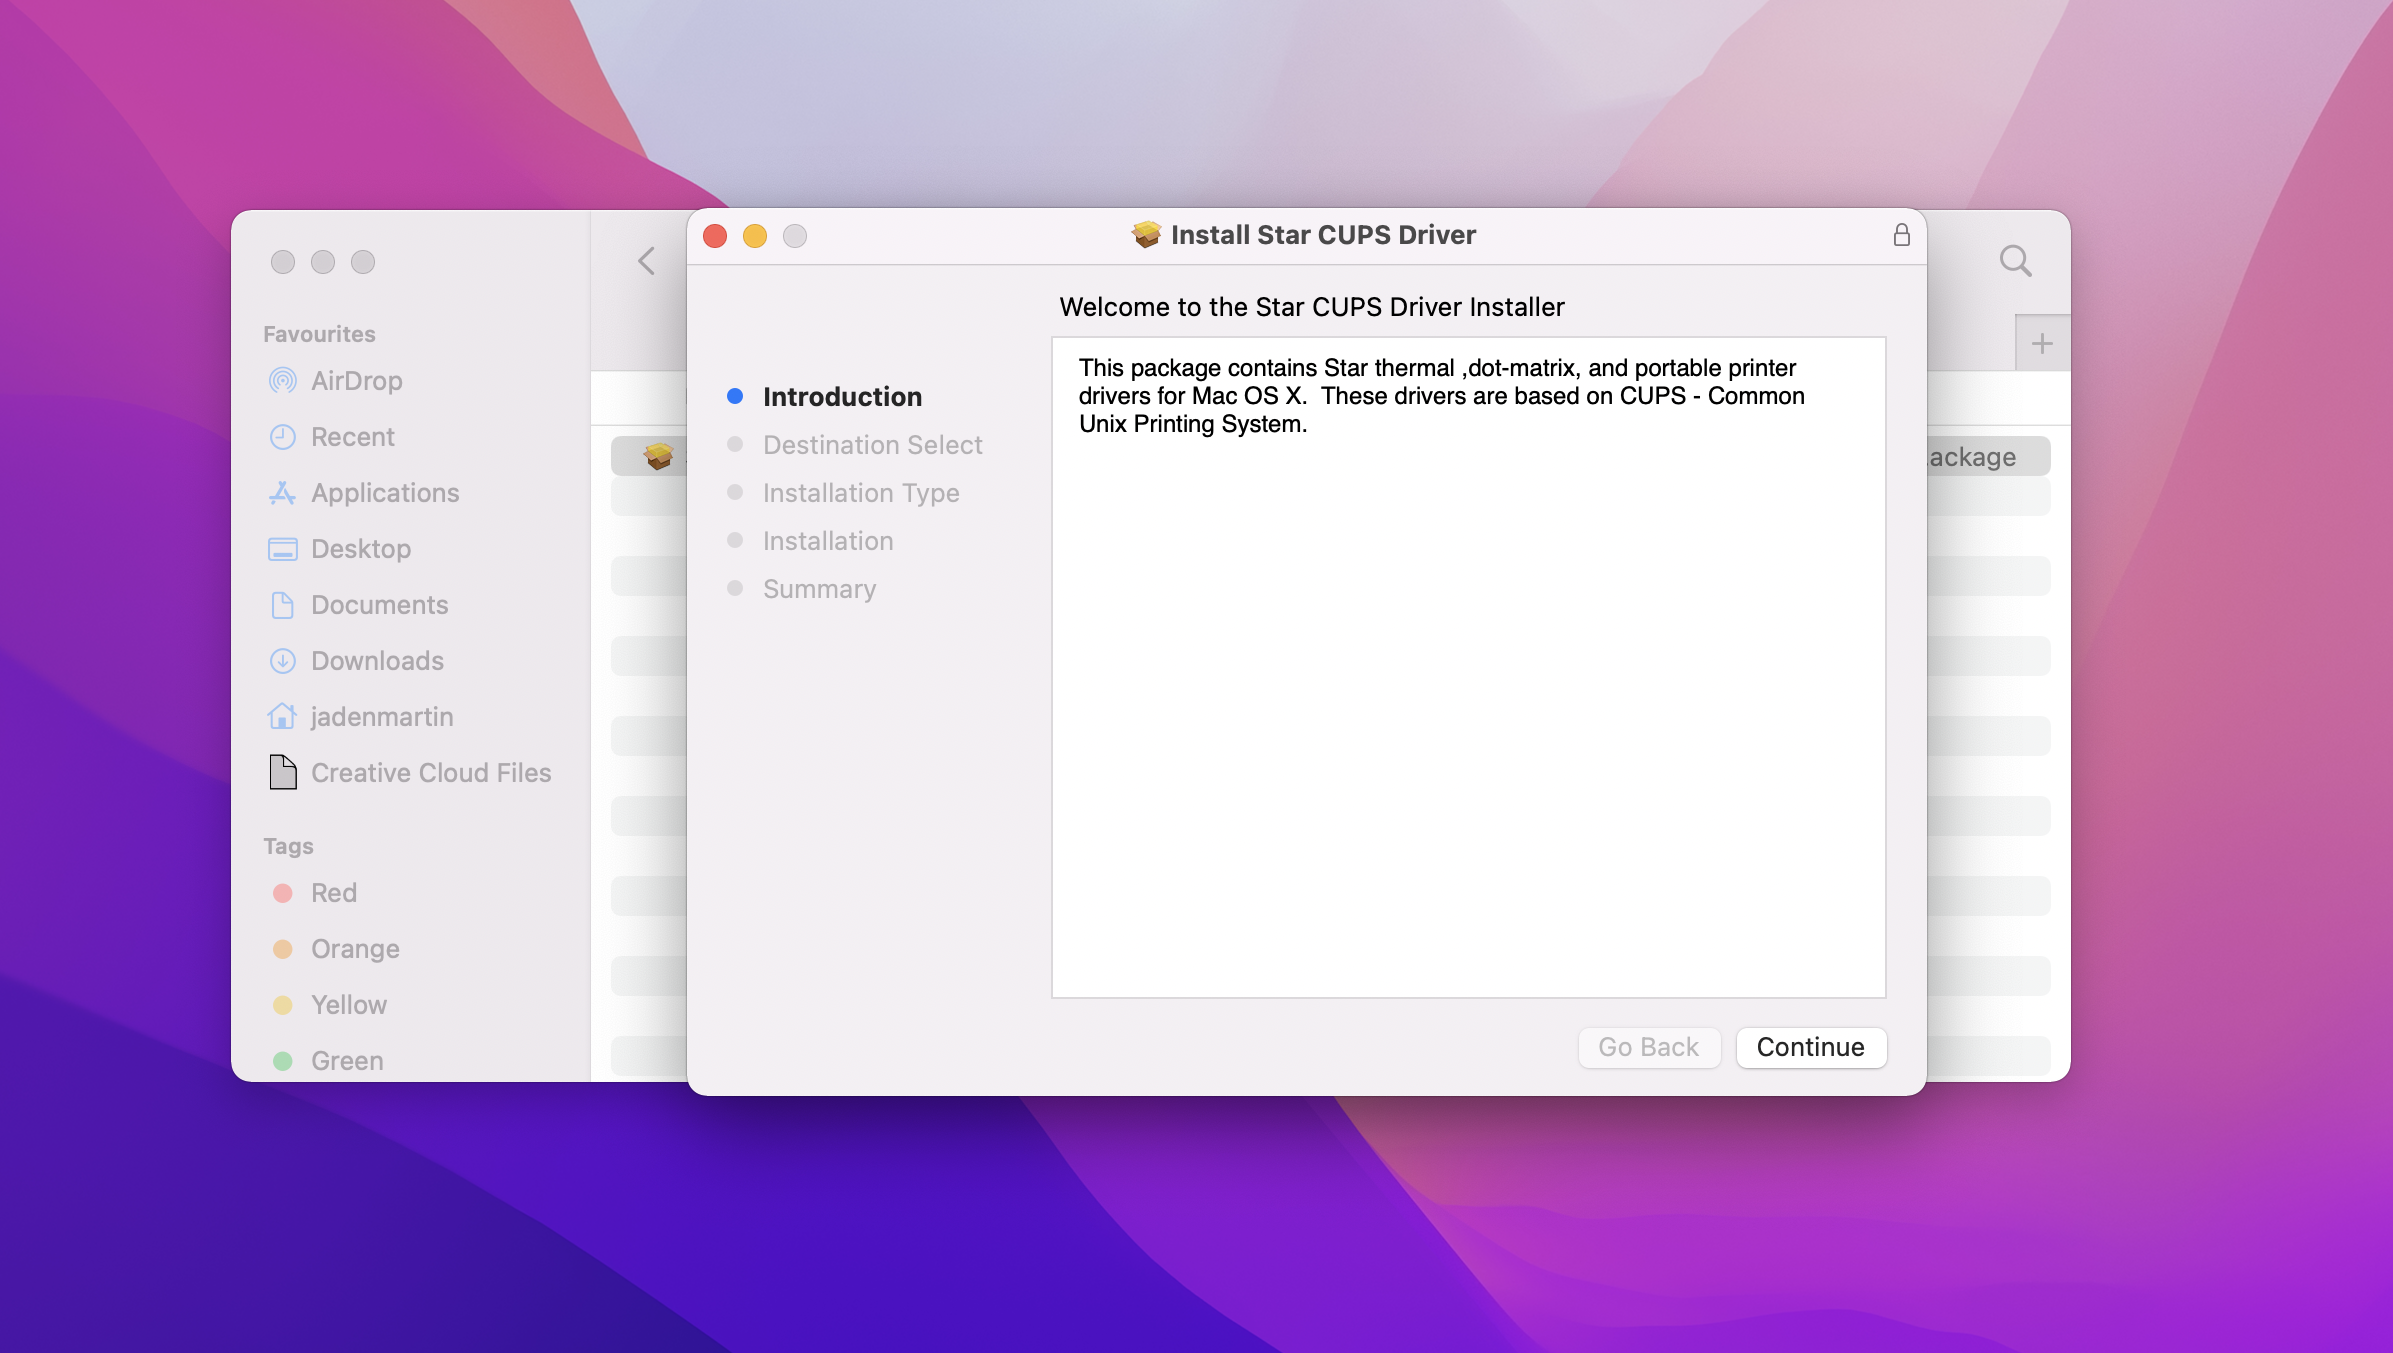Select the Desktop sidebar item
Screen dimensions: 2393x1353
click(361, 549)
